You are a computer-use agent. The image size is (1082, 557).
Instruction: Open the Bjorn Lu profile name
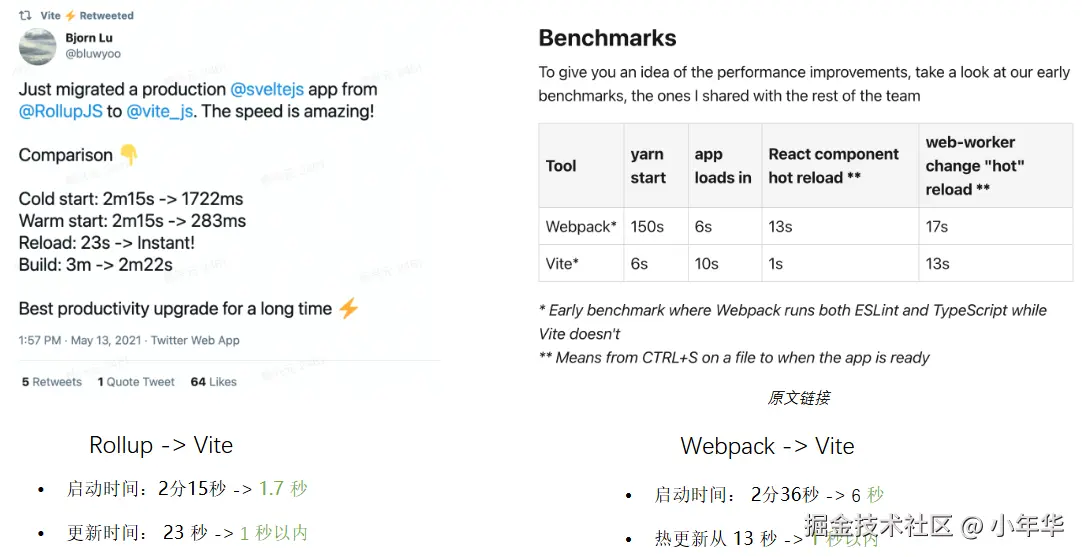pyautogui.click(x=90, y=38)
